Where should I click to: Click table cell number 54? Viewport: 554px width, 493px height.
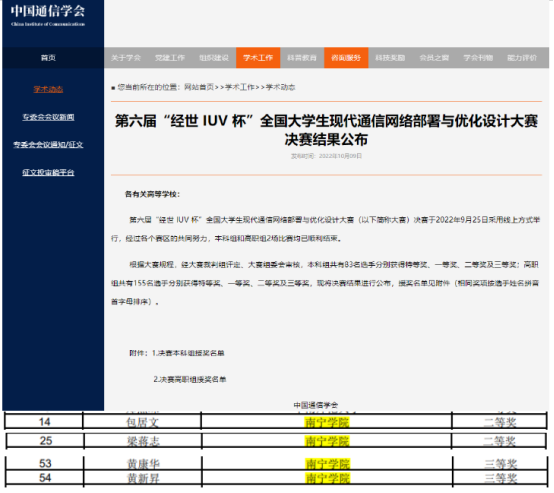point(45,478)
